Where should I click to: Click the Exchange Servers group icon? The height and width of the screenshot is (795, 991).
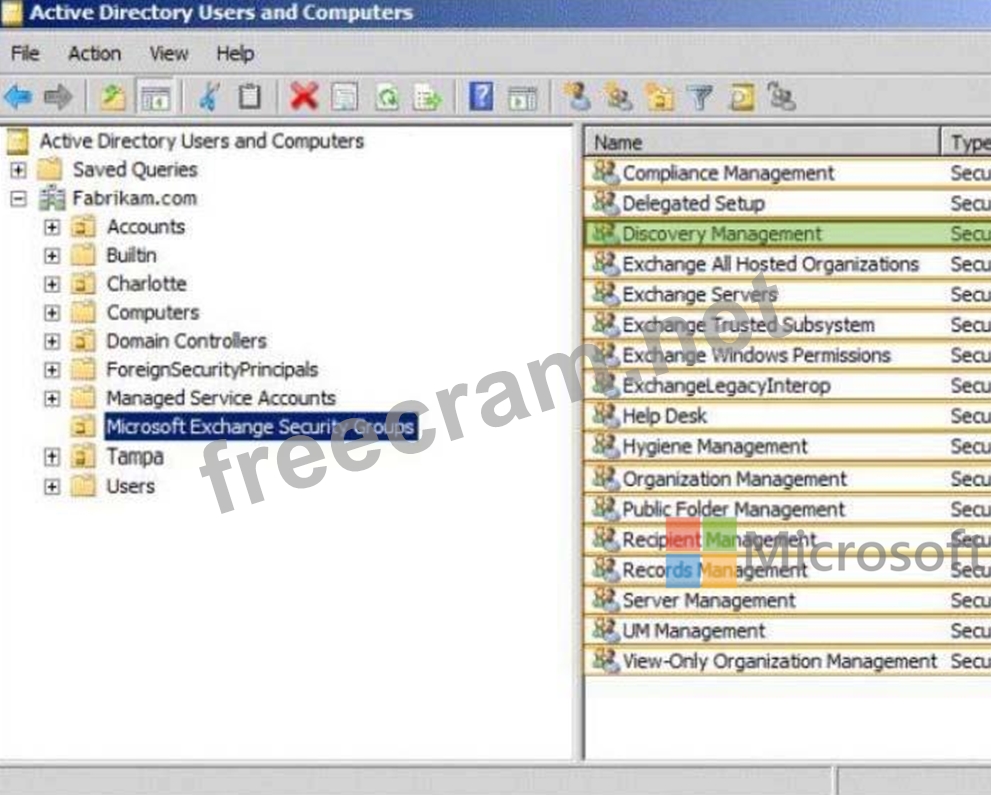(606, 294)
